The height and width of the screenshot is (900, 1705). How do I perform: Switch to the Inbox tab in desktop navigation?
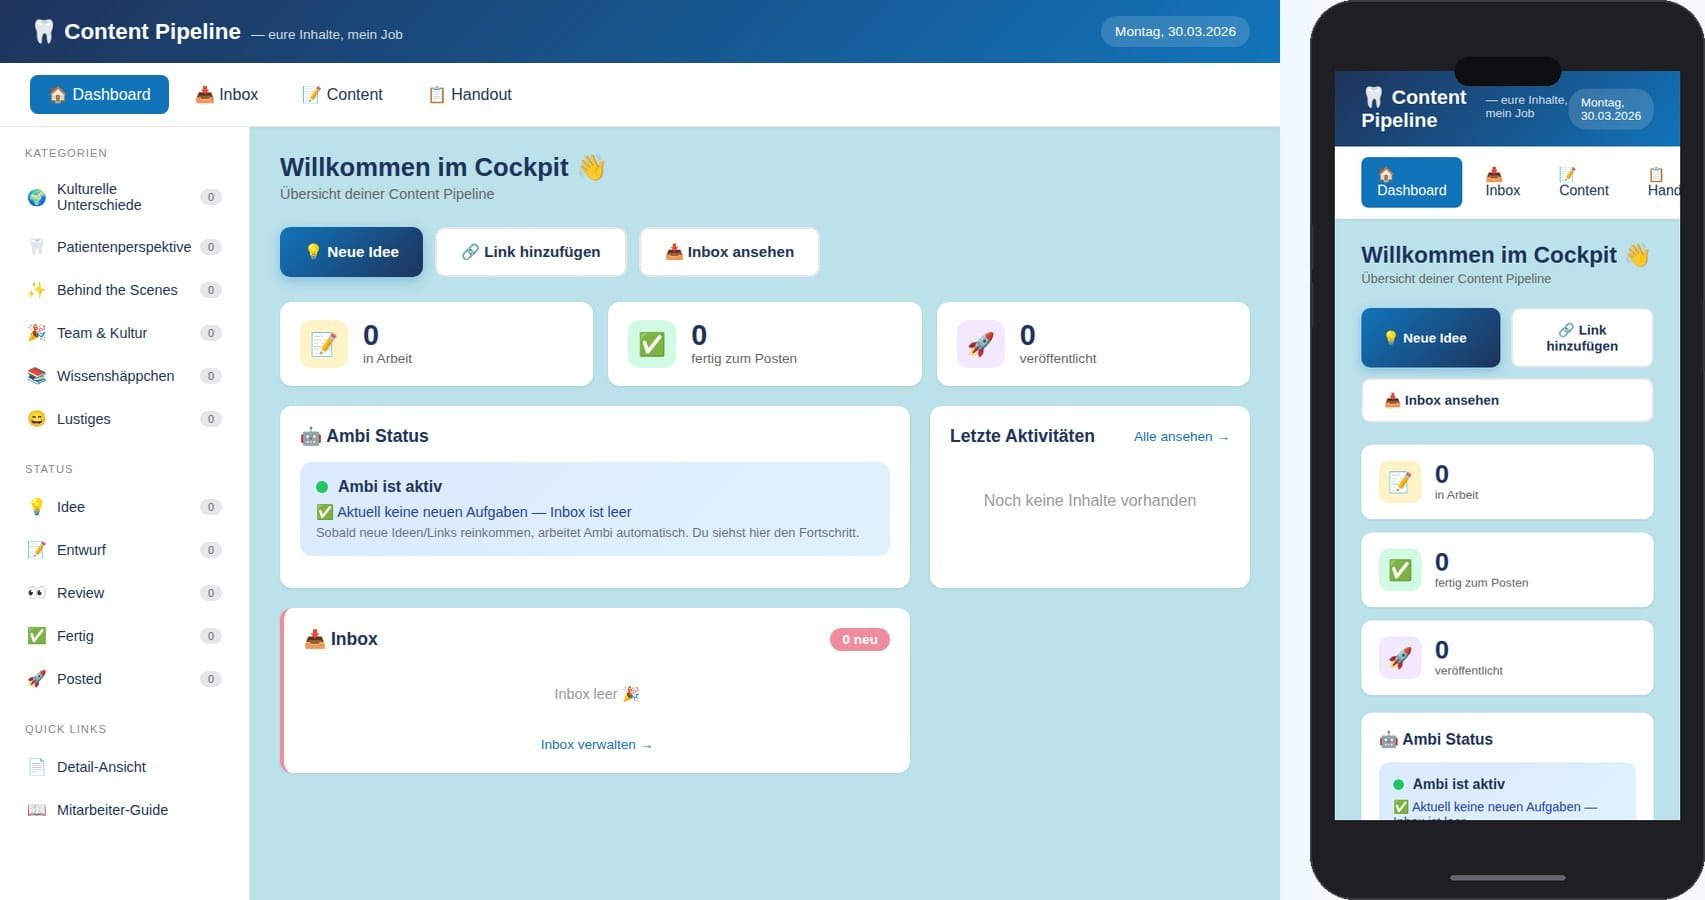pos(227,94)
